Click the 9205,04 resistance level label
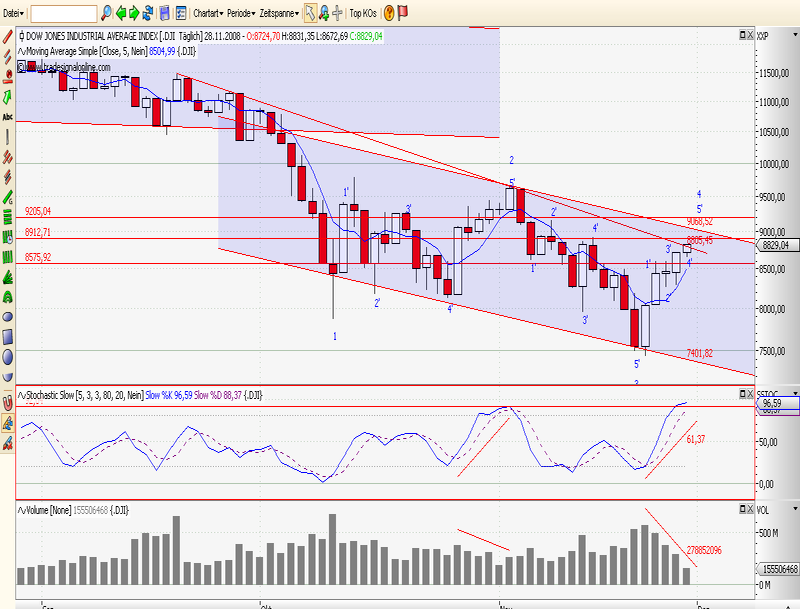800x609 pixels. (38, 211)
